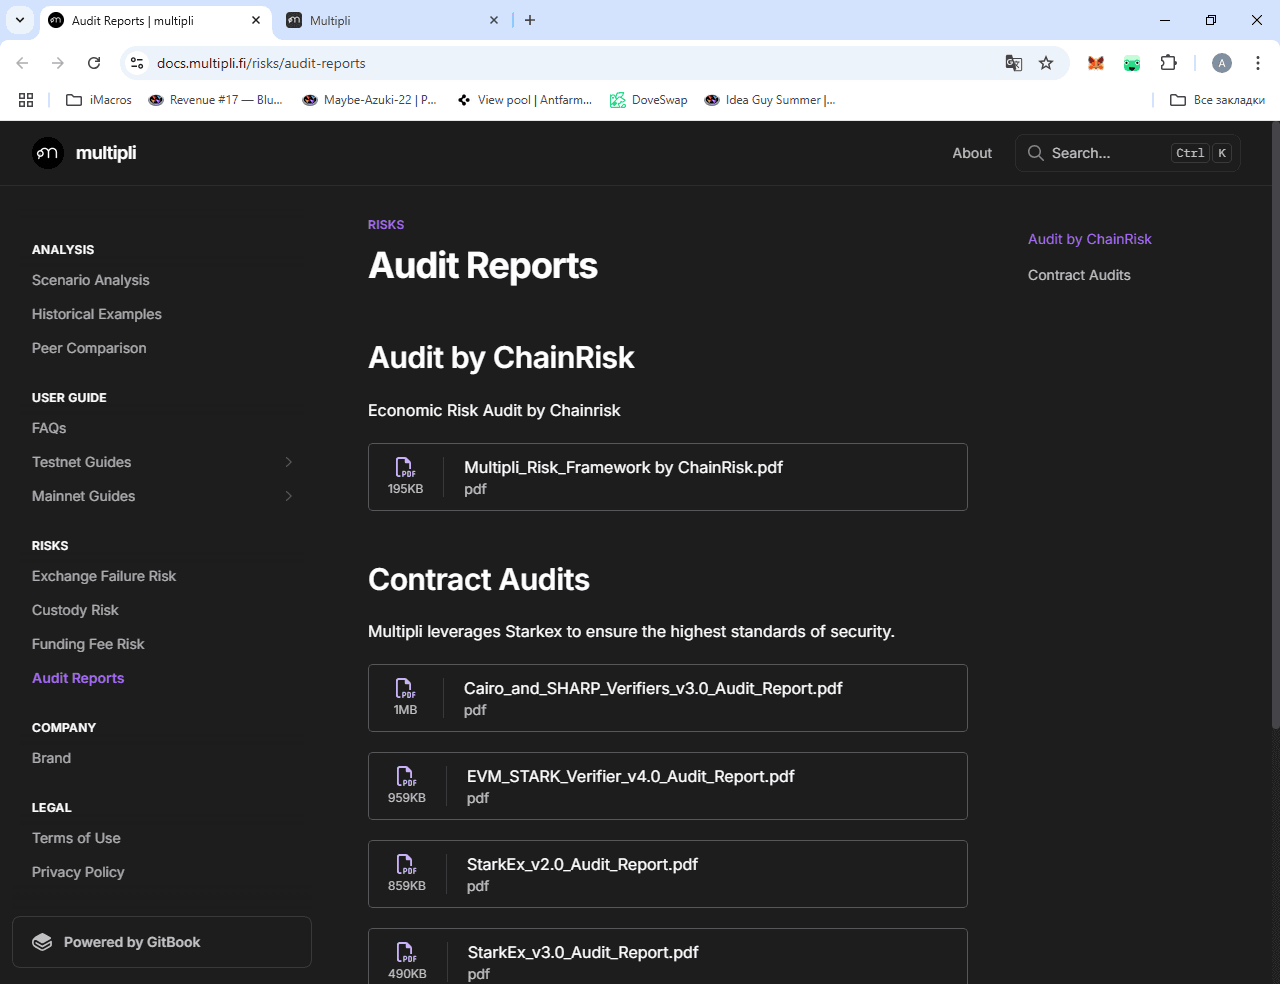Open site information icon in address bar
The height and width of the screenshot is (984, 1280).
click(x=137, y=63)
